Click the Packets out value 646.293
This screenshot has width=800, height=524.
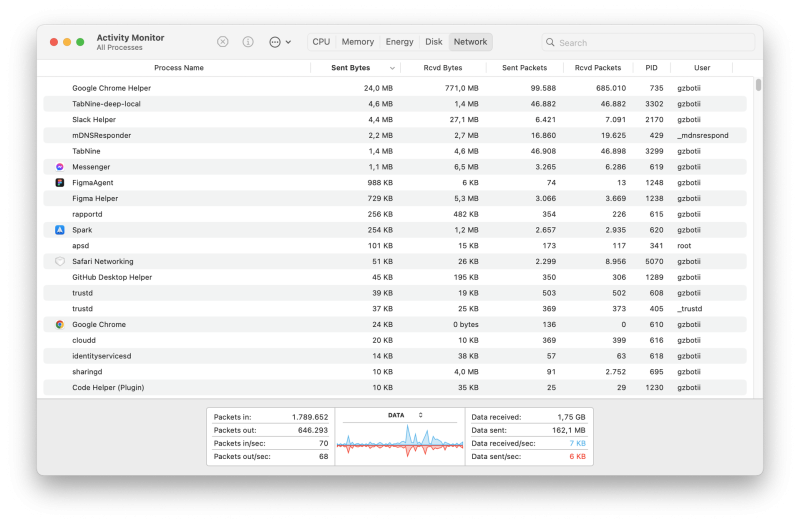click(x=313, y=431)
